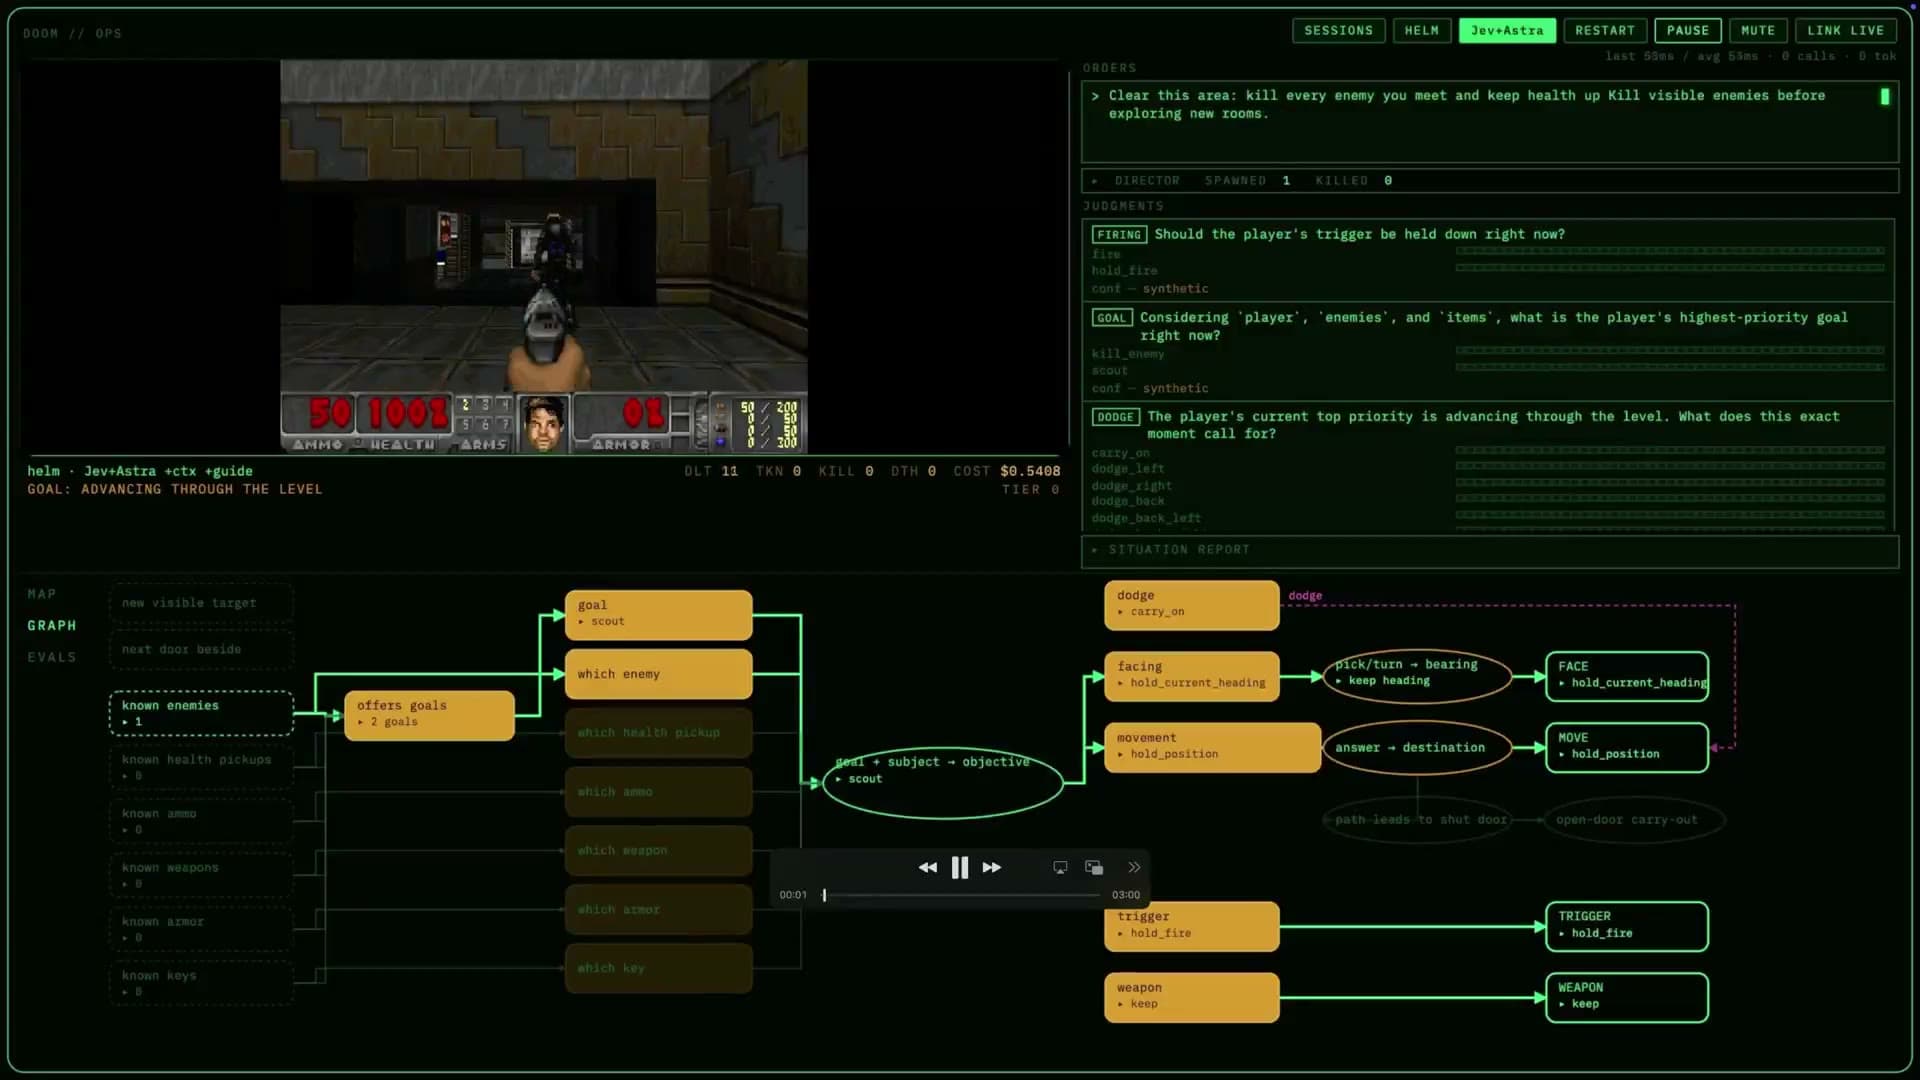
Task: Select the WEAPON output node
Action: (1627, 997)
